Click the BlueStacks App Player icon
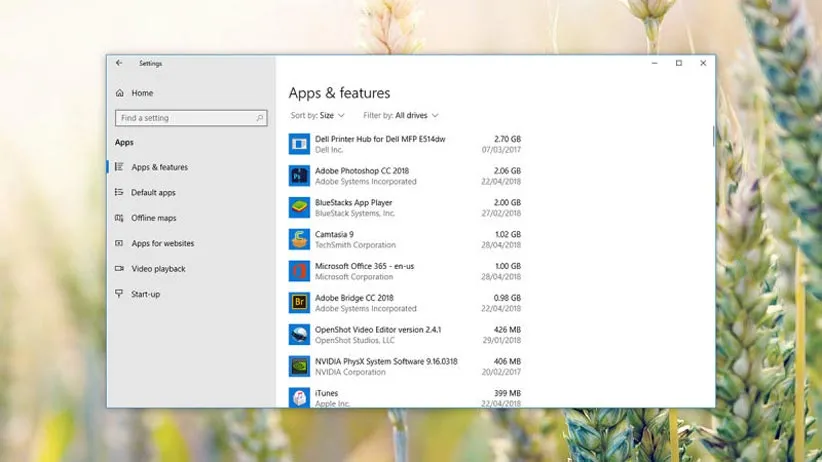Viewport: 822px width, 462px height. coord(299,207)
